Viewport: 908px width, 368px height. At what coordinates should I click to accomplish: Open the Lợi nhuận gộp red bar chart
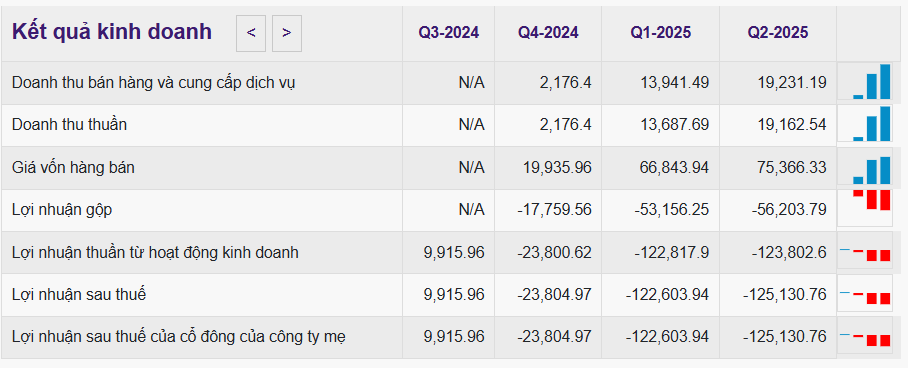pos(865,208)
